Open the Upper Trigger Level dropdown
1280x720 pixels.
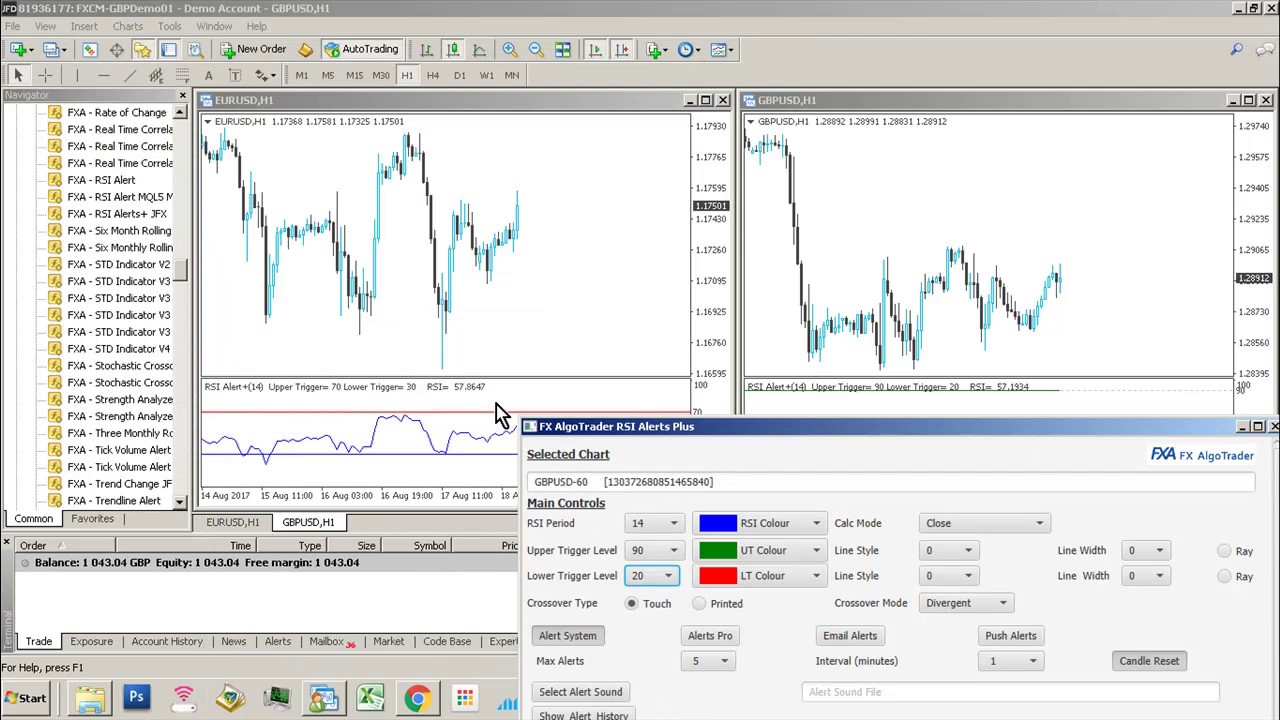tap(653, 550)
